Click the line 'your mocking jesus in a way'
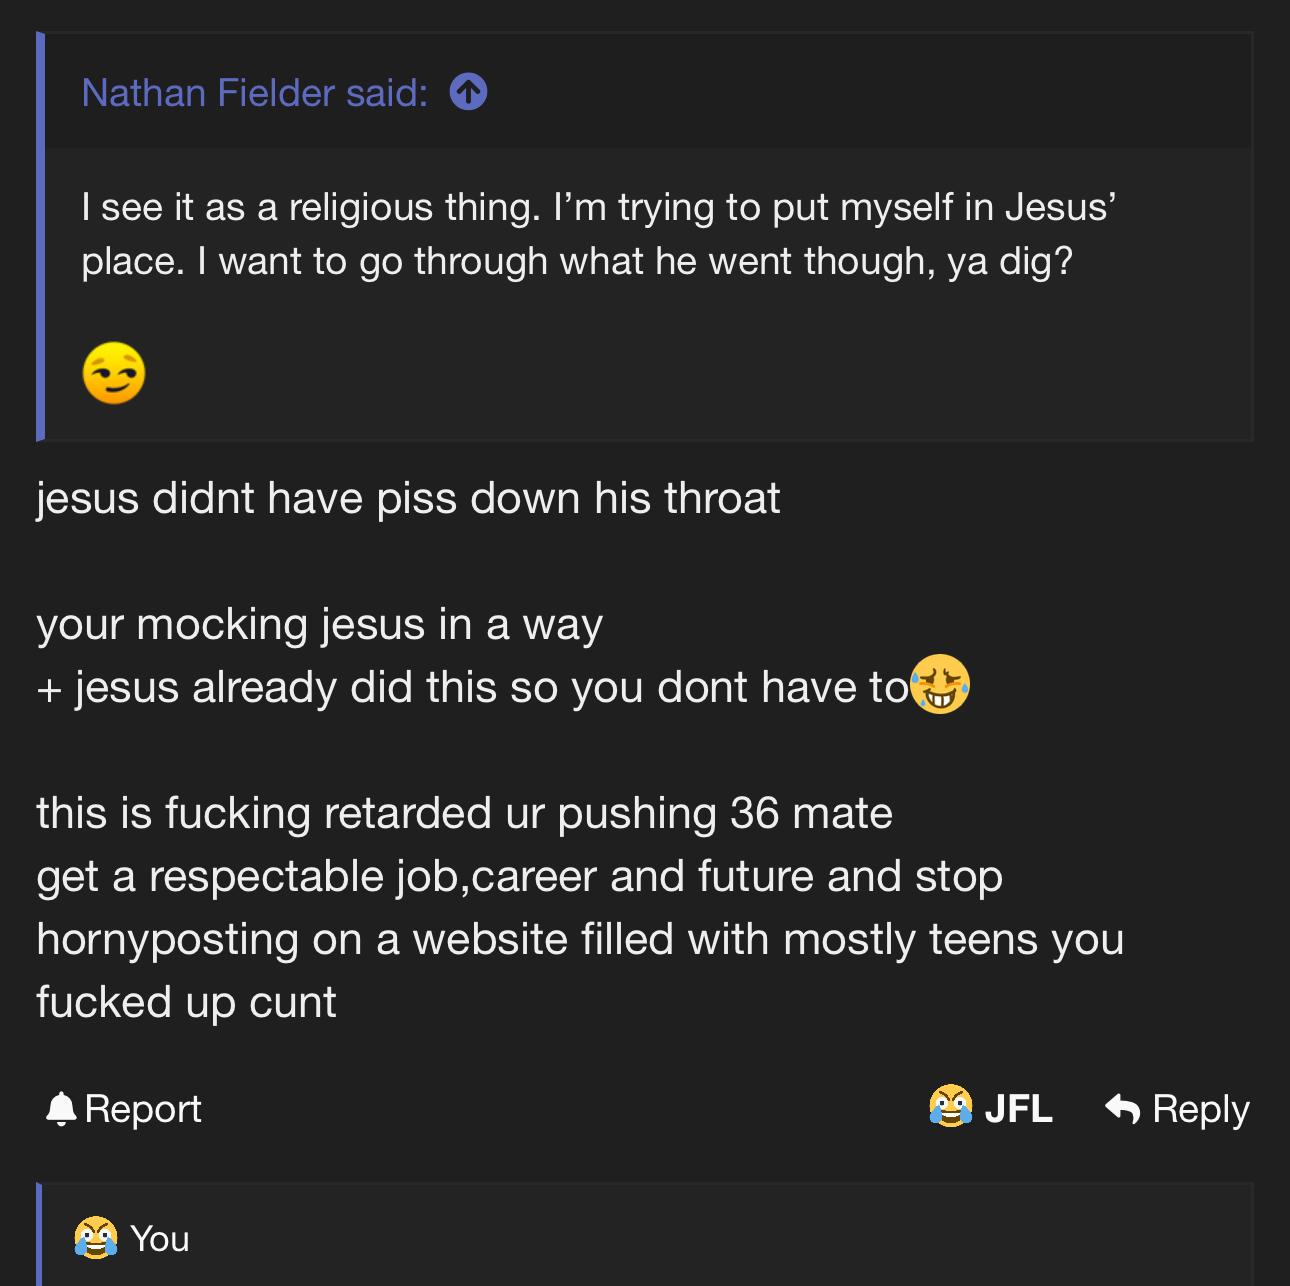The image size is (1290, 1286). [320, 624]
